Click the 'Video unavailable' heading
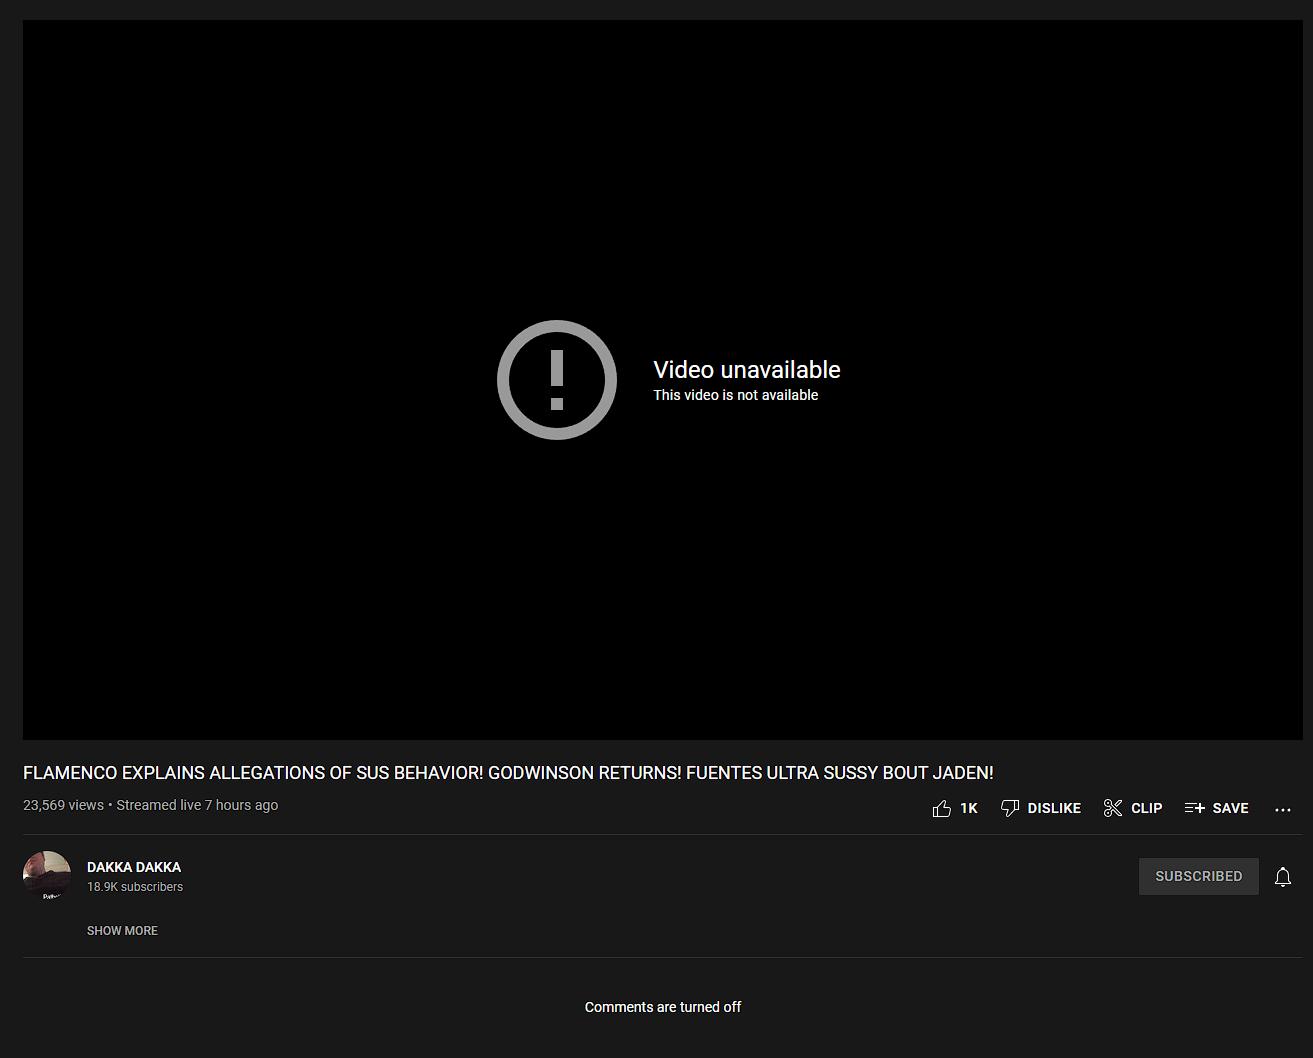The image size is (1313, 1058). pos(747,370)
